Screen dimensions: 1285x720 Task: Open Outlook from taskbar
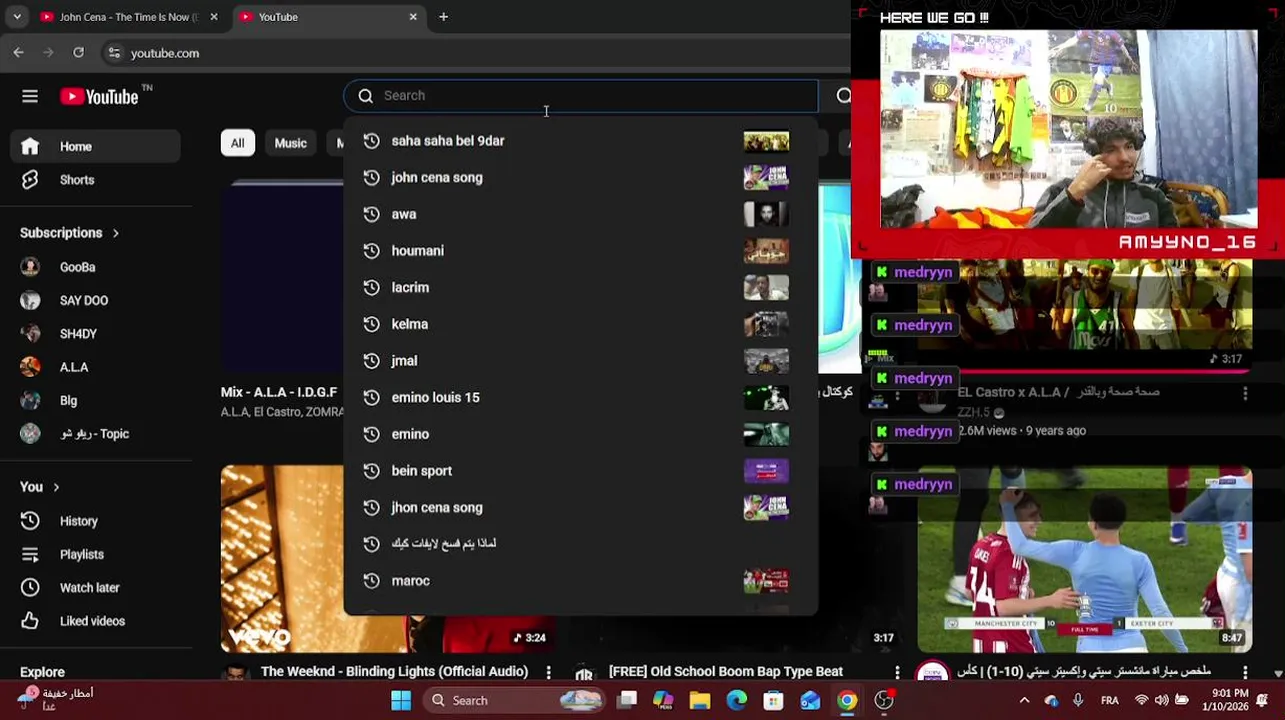[x=810, y=701]
